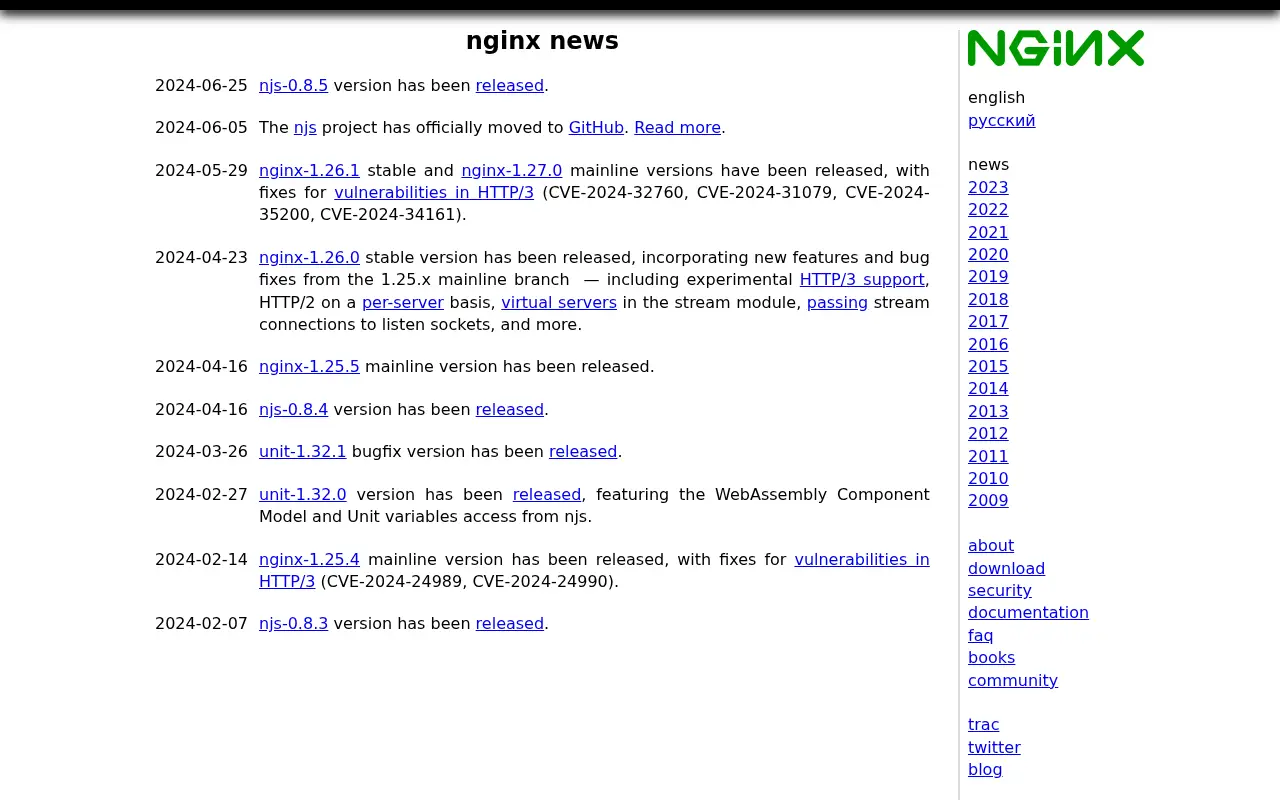Open the virtual servers link

(559, 303)
